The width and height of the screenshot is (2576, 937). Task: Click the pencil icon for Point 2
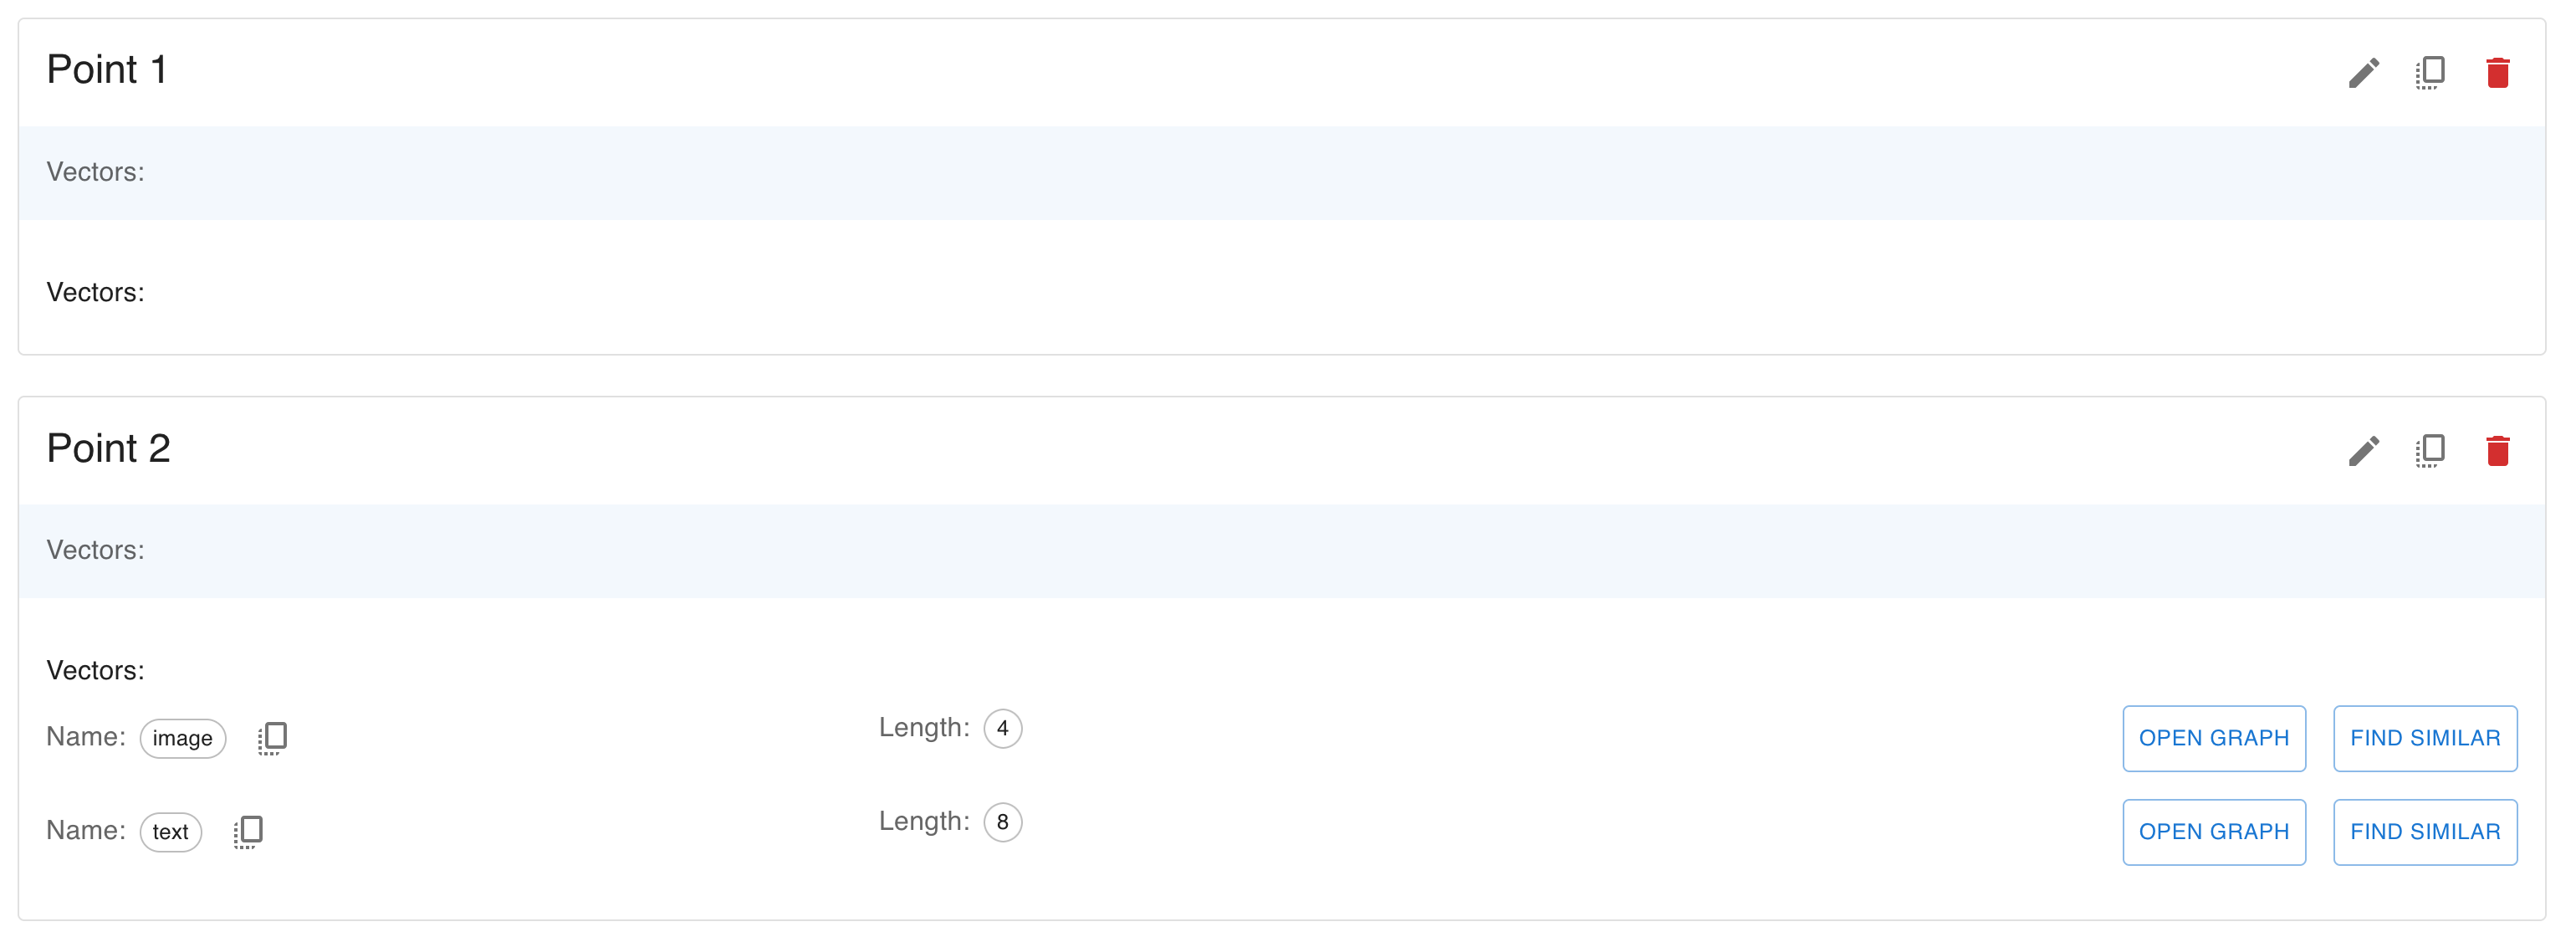tap(2363, 451)
